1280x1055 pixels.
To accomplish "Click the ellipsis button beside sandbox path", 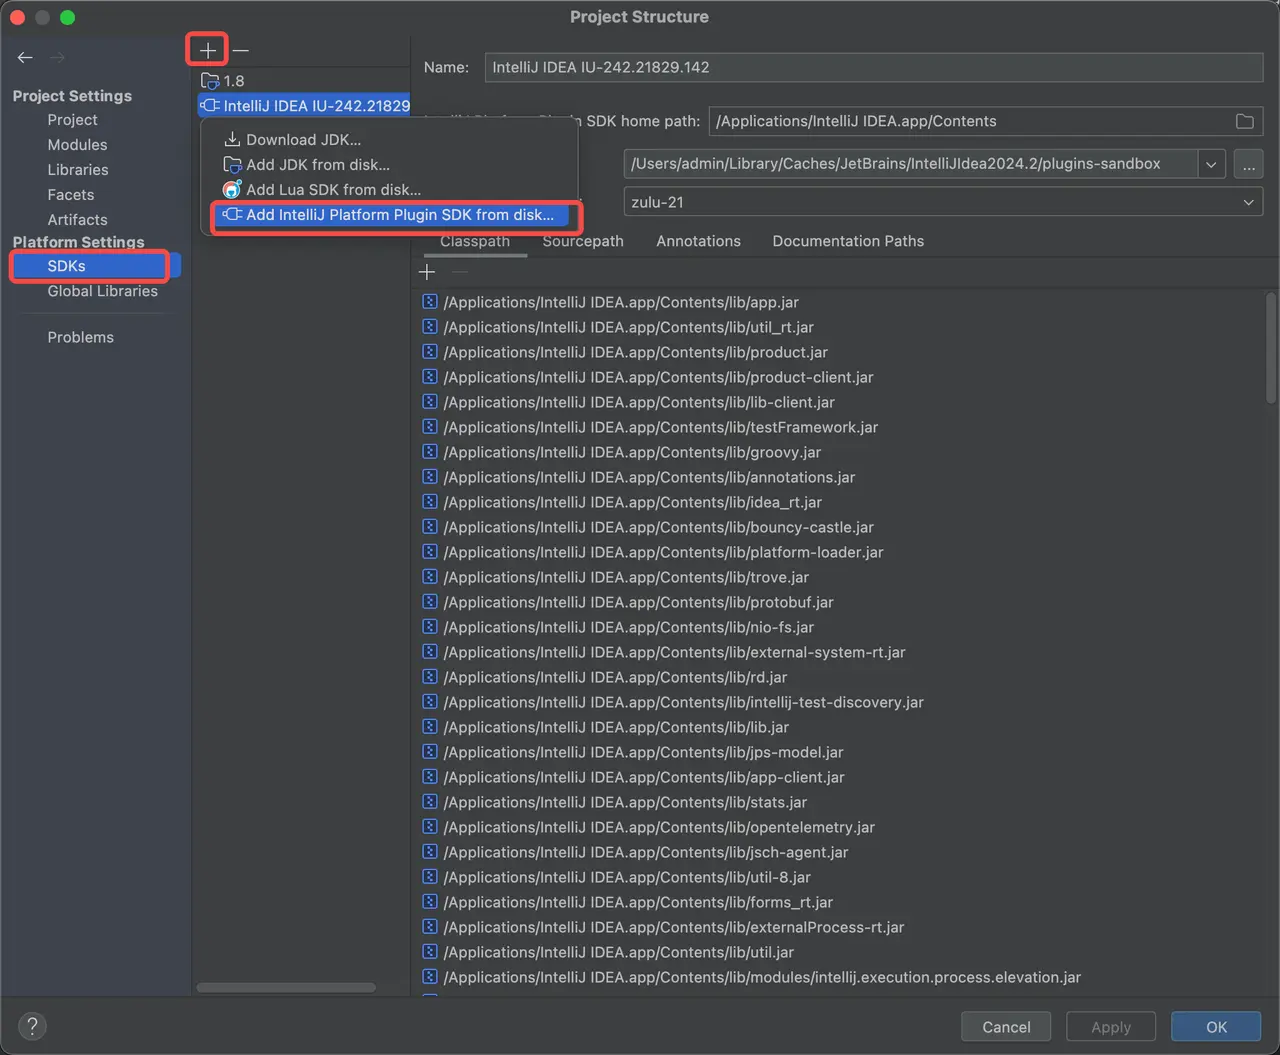I will pos(1249,164).
